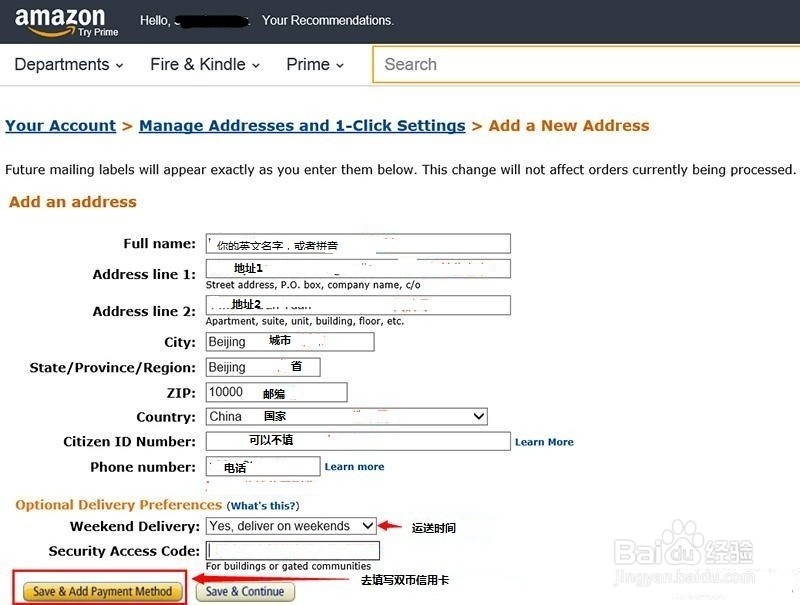Click Save & Continue button

point(245,592)
